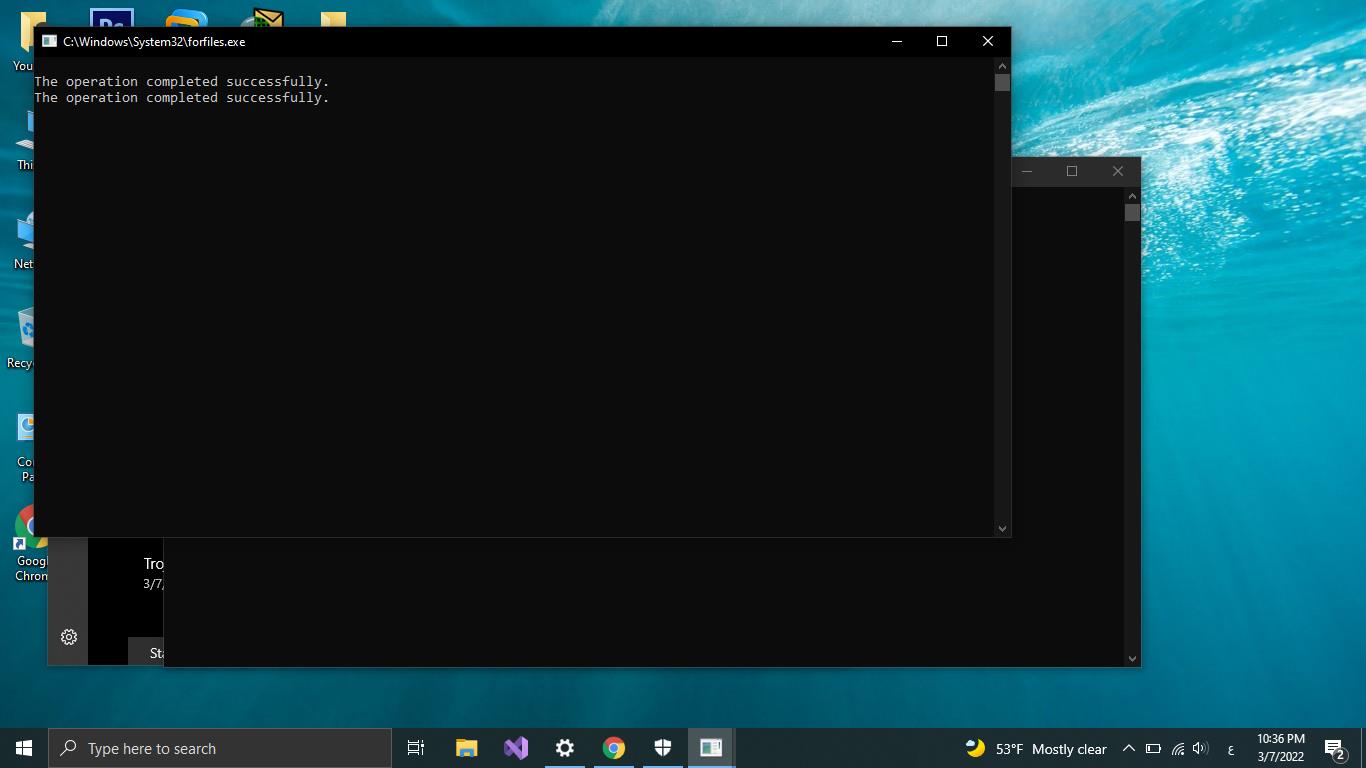Open the network connections tray icon
1366x768 pixels.
(1178, 748)
